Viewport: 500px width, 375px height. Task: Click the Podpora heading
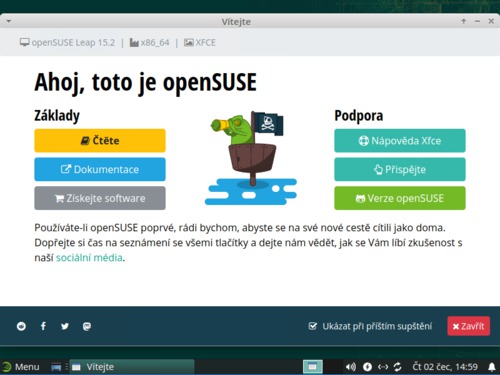pyautogui.click(x=359, y=116)
